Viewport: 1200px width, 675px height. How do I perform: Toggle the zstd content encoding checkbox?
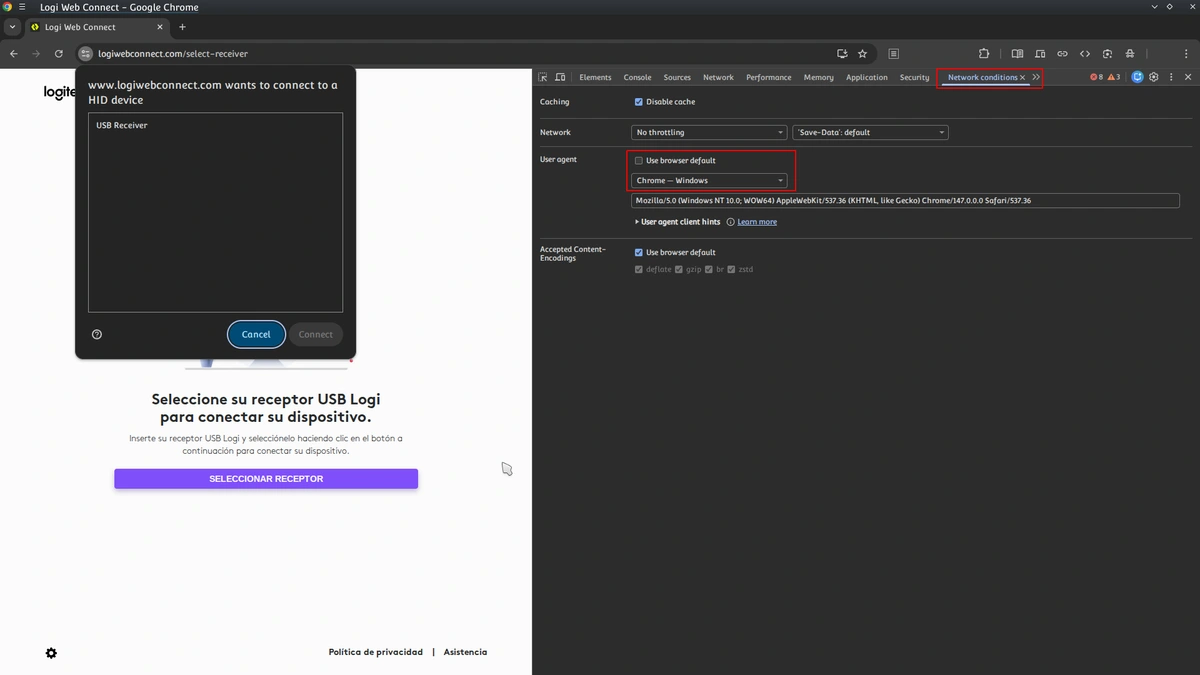click(x=731, y=269)
